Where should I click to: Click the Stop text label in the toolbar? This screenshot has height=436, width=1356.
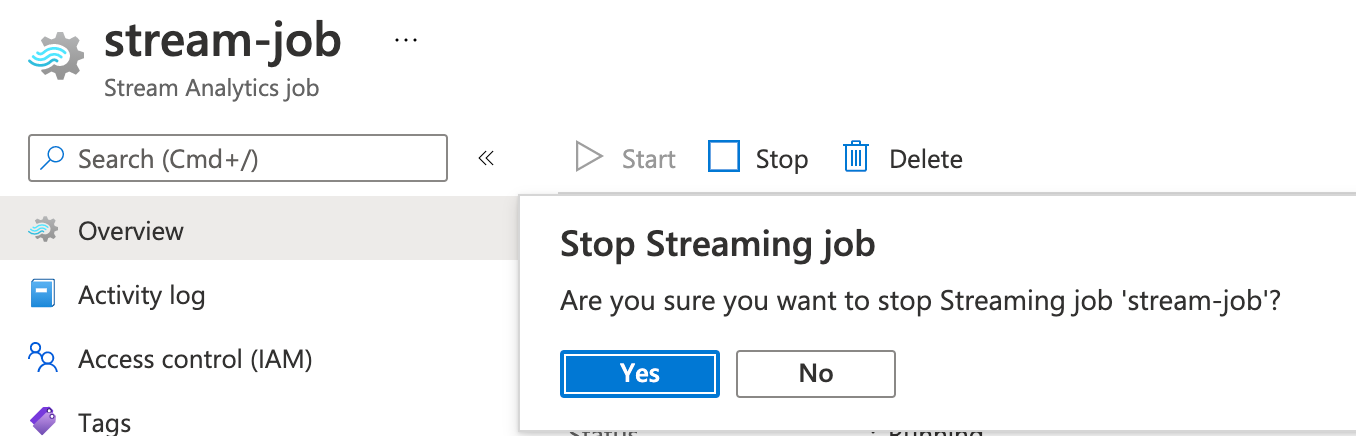(782, 159)
